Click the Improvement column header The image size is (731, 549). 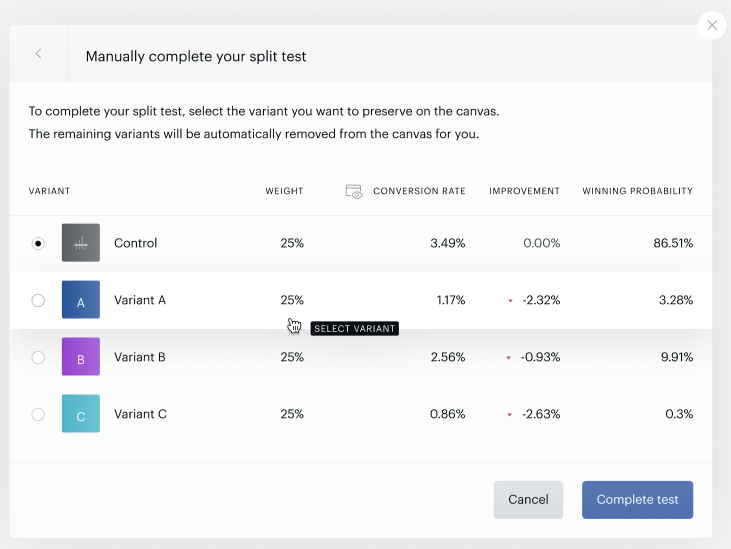[524, 191]
